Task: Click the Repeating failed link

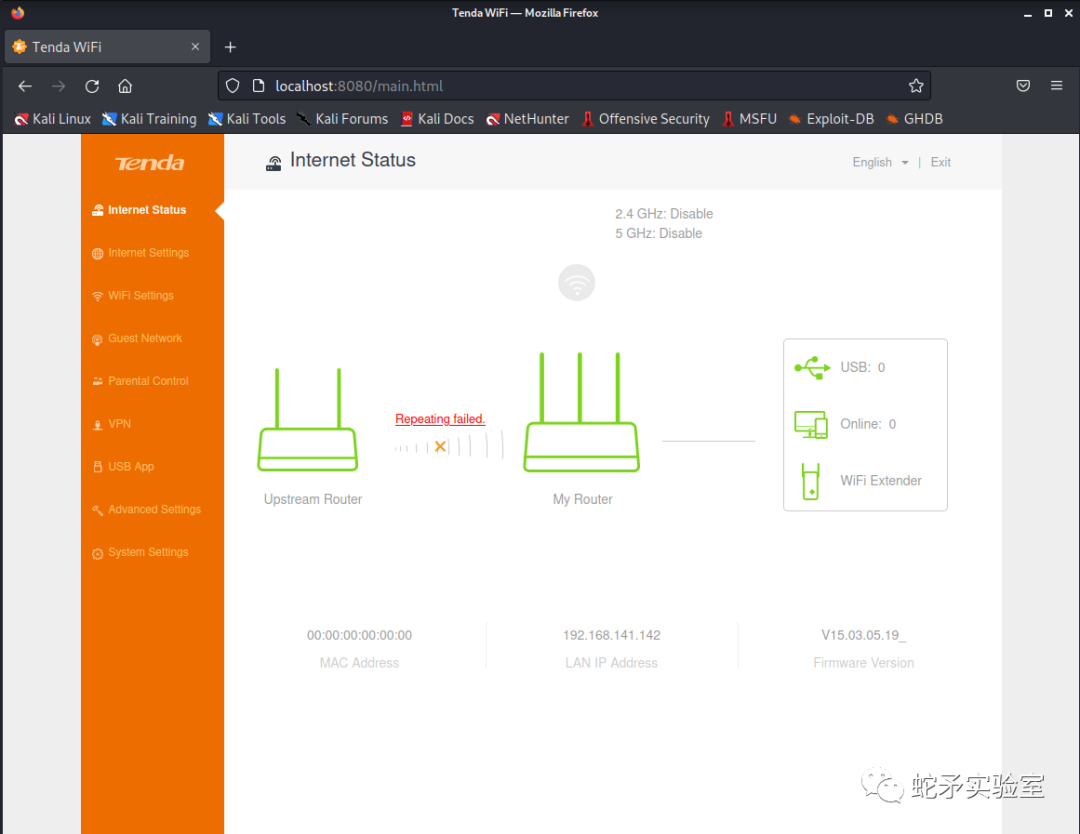Action: (440, 419)
